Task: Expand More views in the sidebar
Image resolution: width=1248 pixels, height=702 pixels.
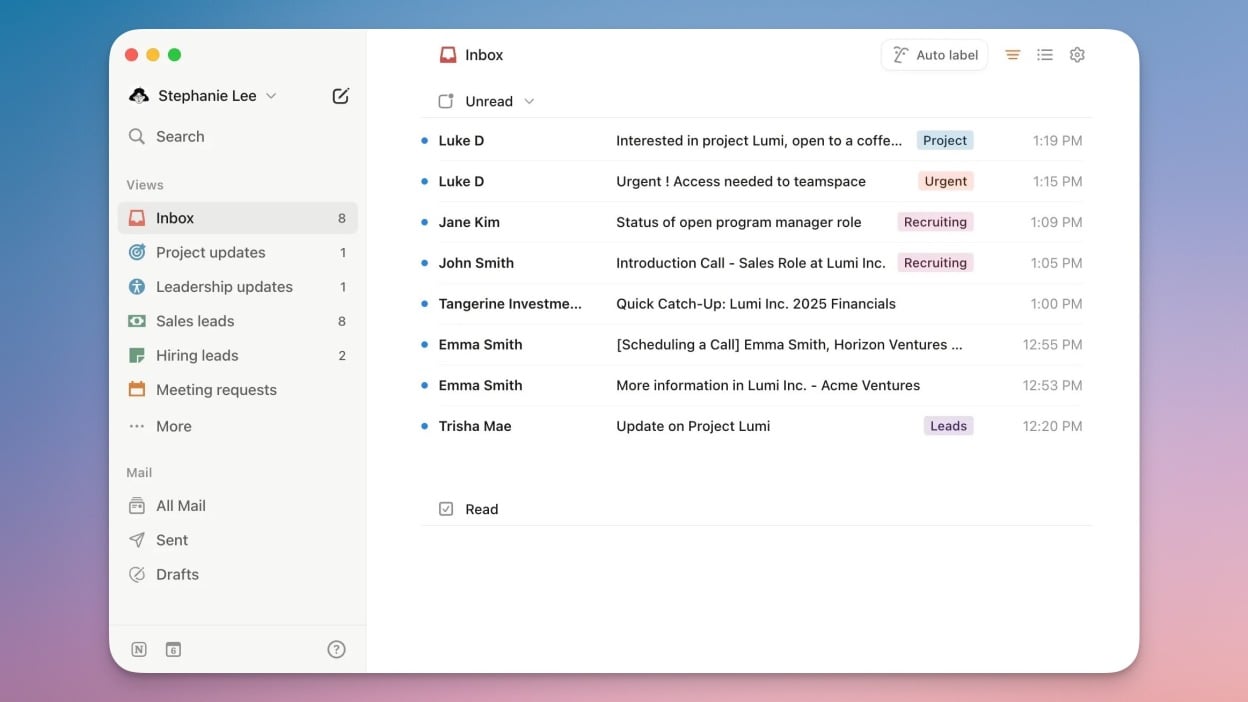Action: [173, 426]
